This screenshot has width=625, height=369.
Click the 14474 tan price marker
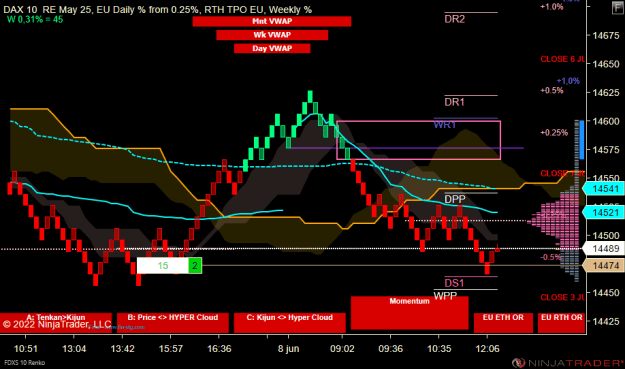(x=604, y=265)
